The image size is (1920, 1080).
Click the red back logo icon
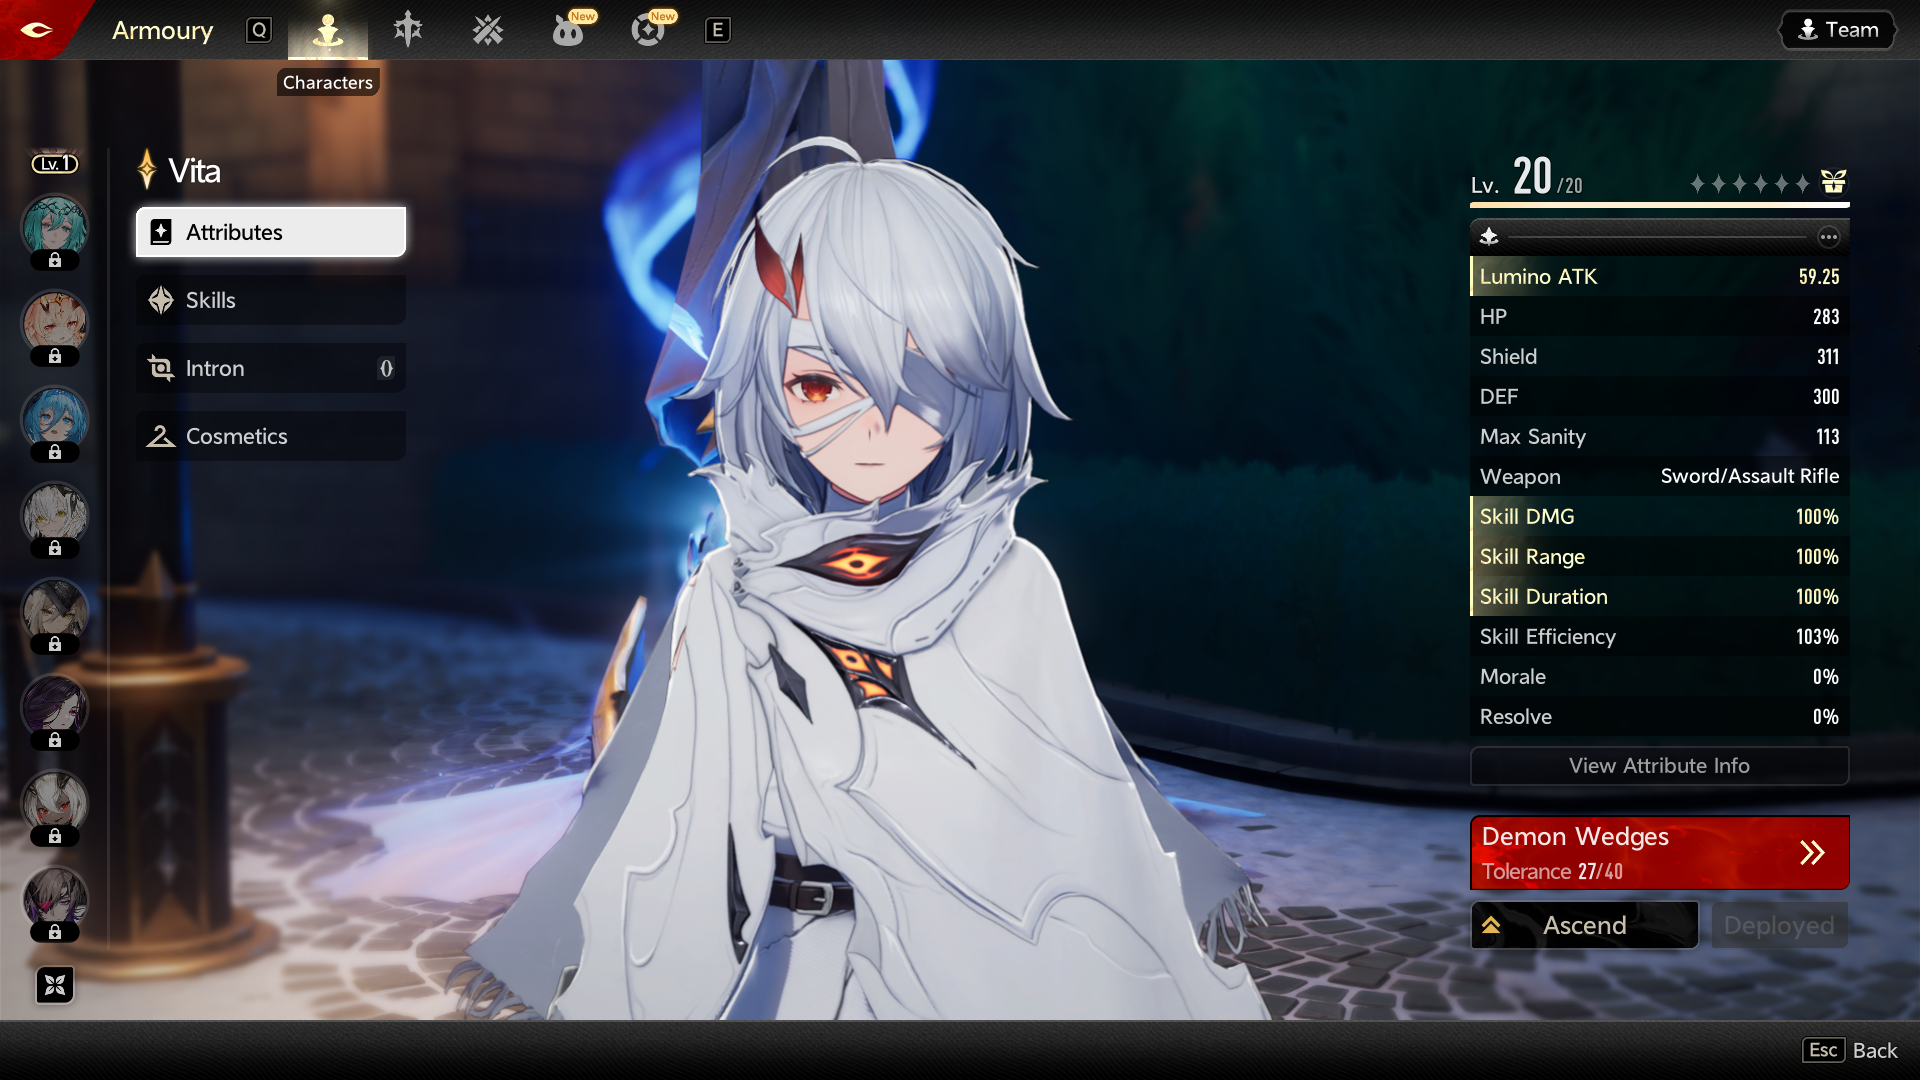point(36,30)
